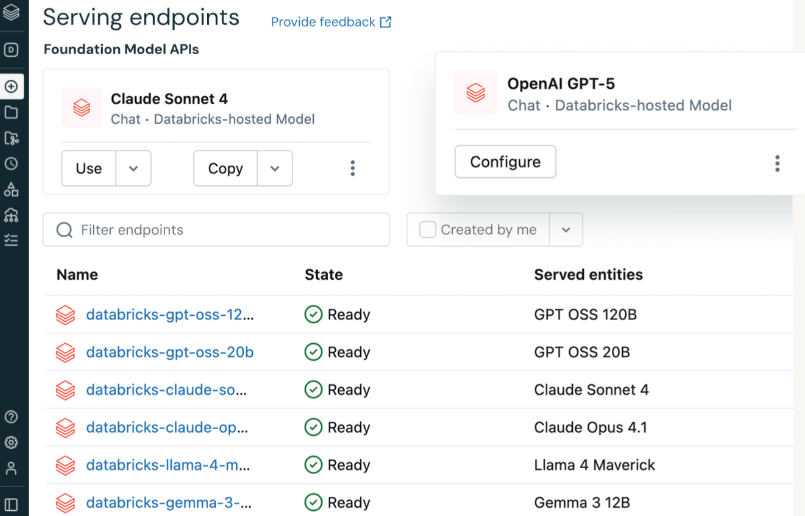Screen dimensions: 805x516
Task: Open the workspace switcher D icon
Action: pyautogui.click(x=11, y=50)
